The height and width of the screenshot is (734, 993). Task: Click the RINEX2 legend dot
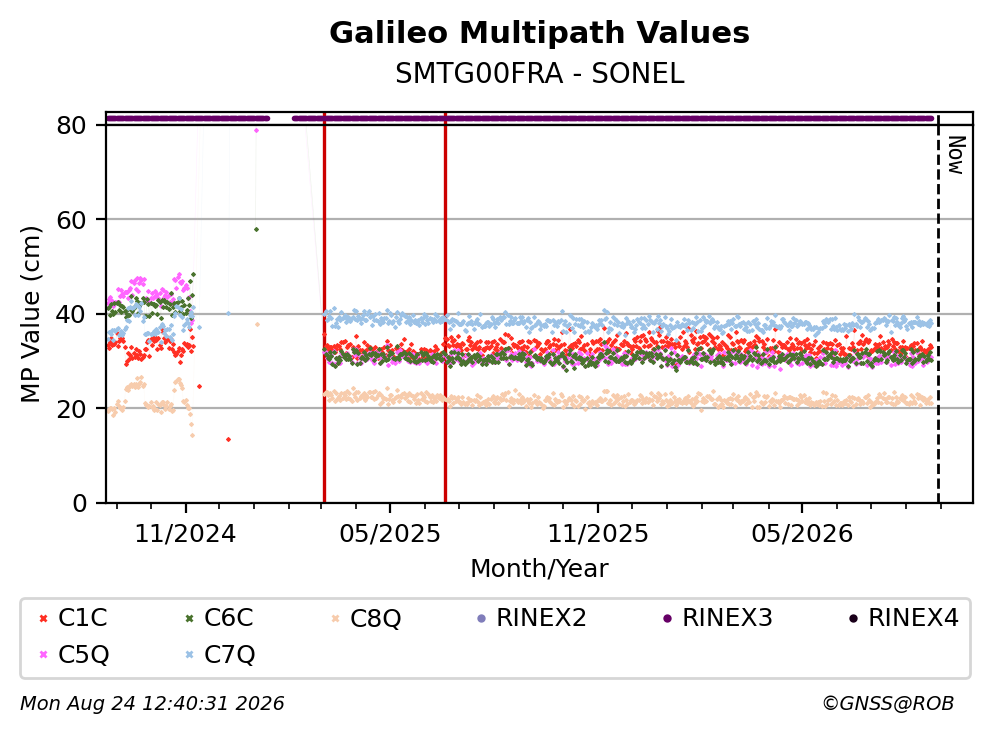pos(481,618)
